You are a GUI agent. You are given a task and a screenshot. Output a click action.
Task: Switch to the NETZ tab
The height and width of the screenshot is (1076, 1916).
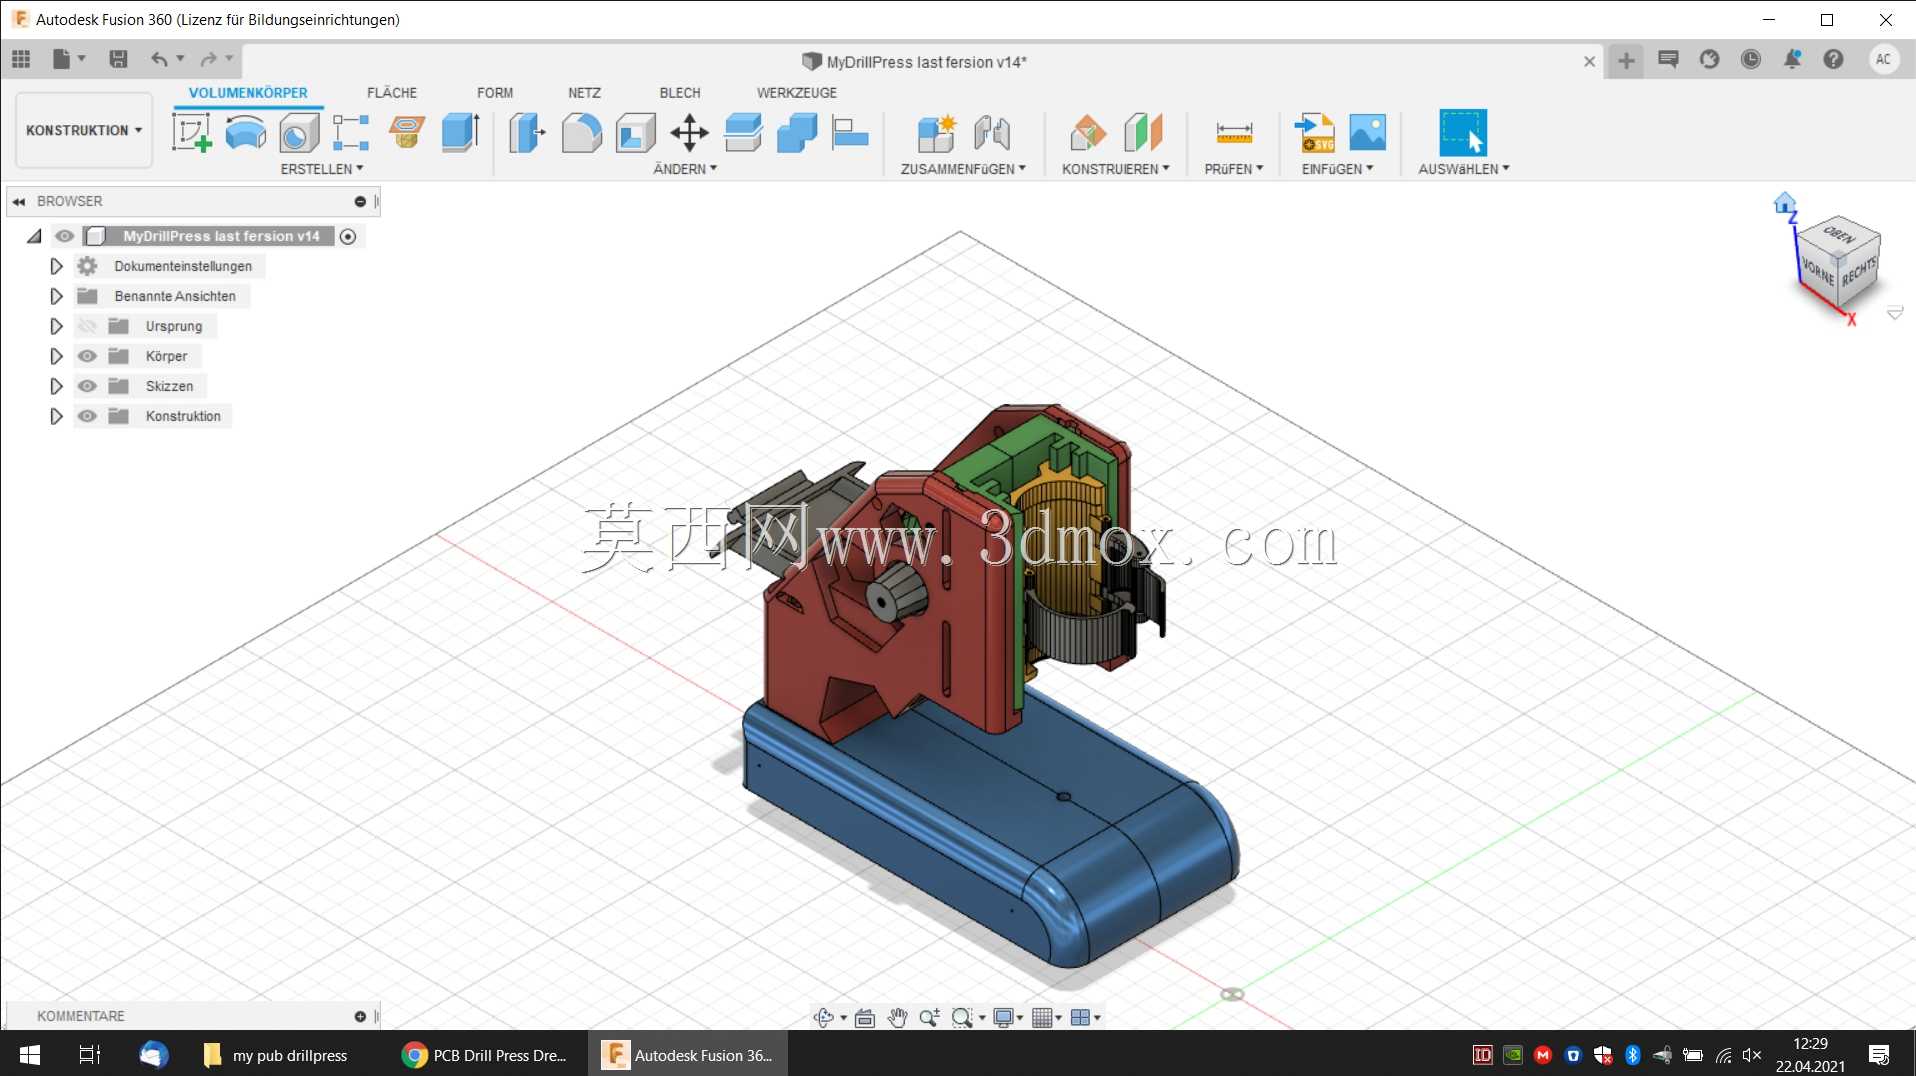coord(584,92)
